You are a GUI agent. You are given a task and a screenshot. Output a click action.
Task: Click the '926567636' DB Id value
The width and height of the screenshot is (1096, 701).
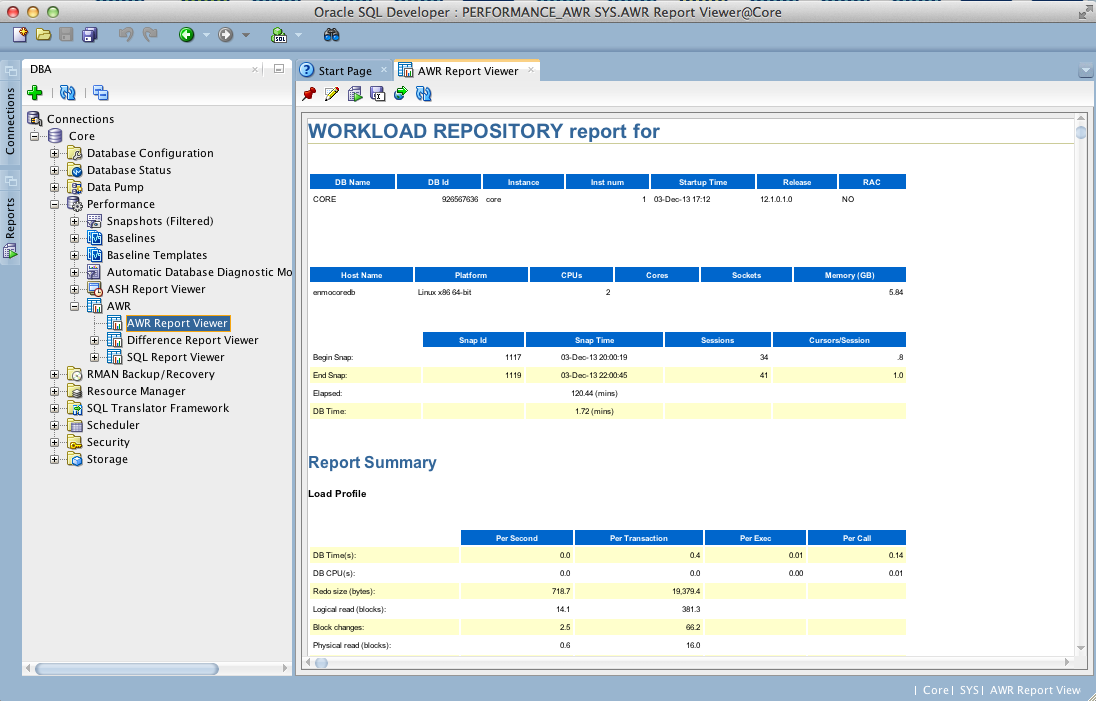click(x=460, y=199)
